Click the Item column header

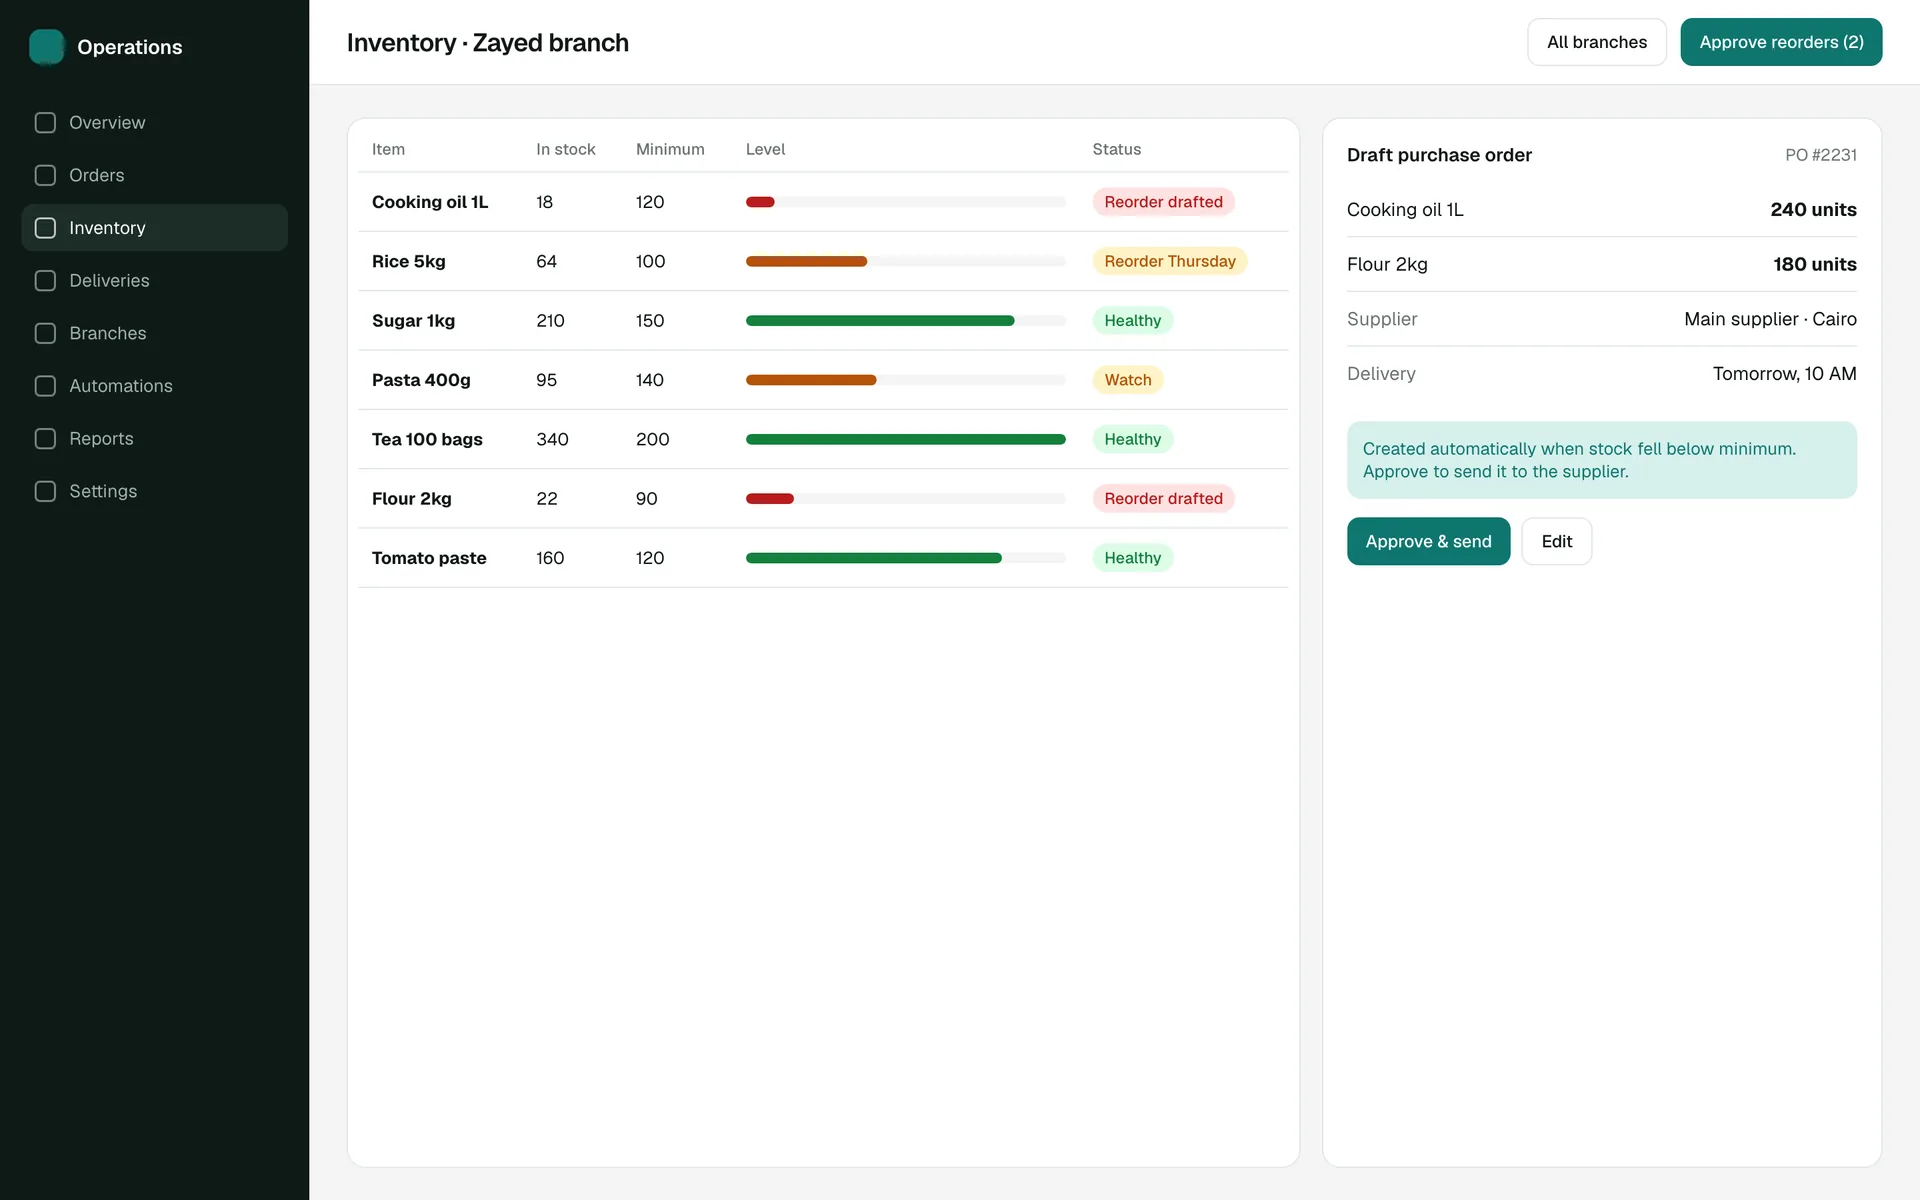coord(388,149)
